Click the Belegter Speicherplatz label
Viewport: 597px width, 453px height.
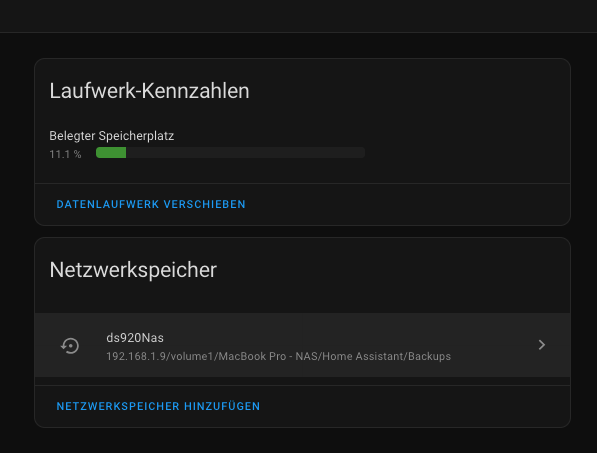click(x=112, y=136)
